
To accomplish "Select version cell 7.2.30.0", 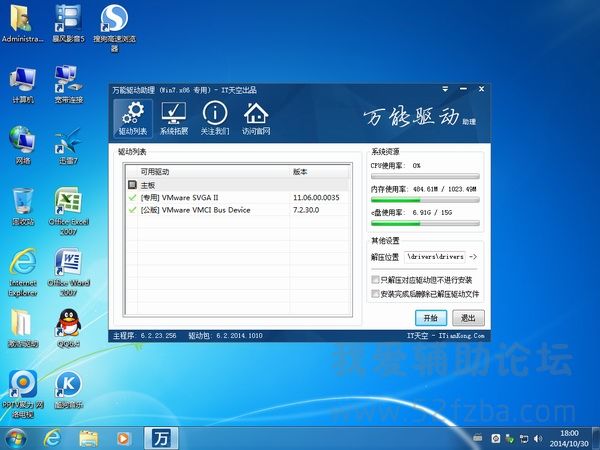I will [306, 210].
